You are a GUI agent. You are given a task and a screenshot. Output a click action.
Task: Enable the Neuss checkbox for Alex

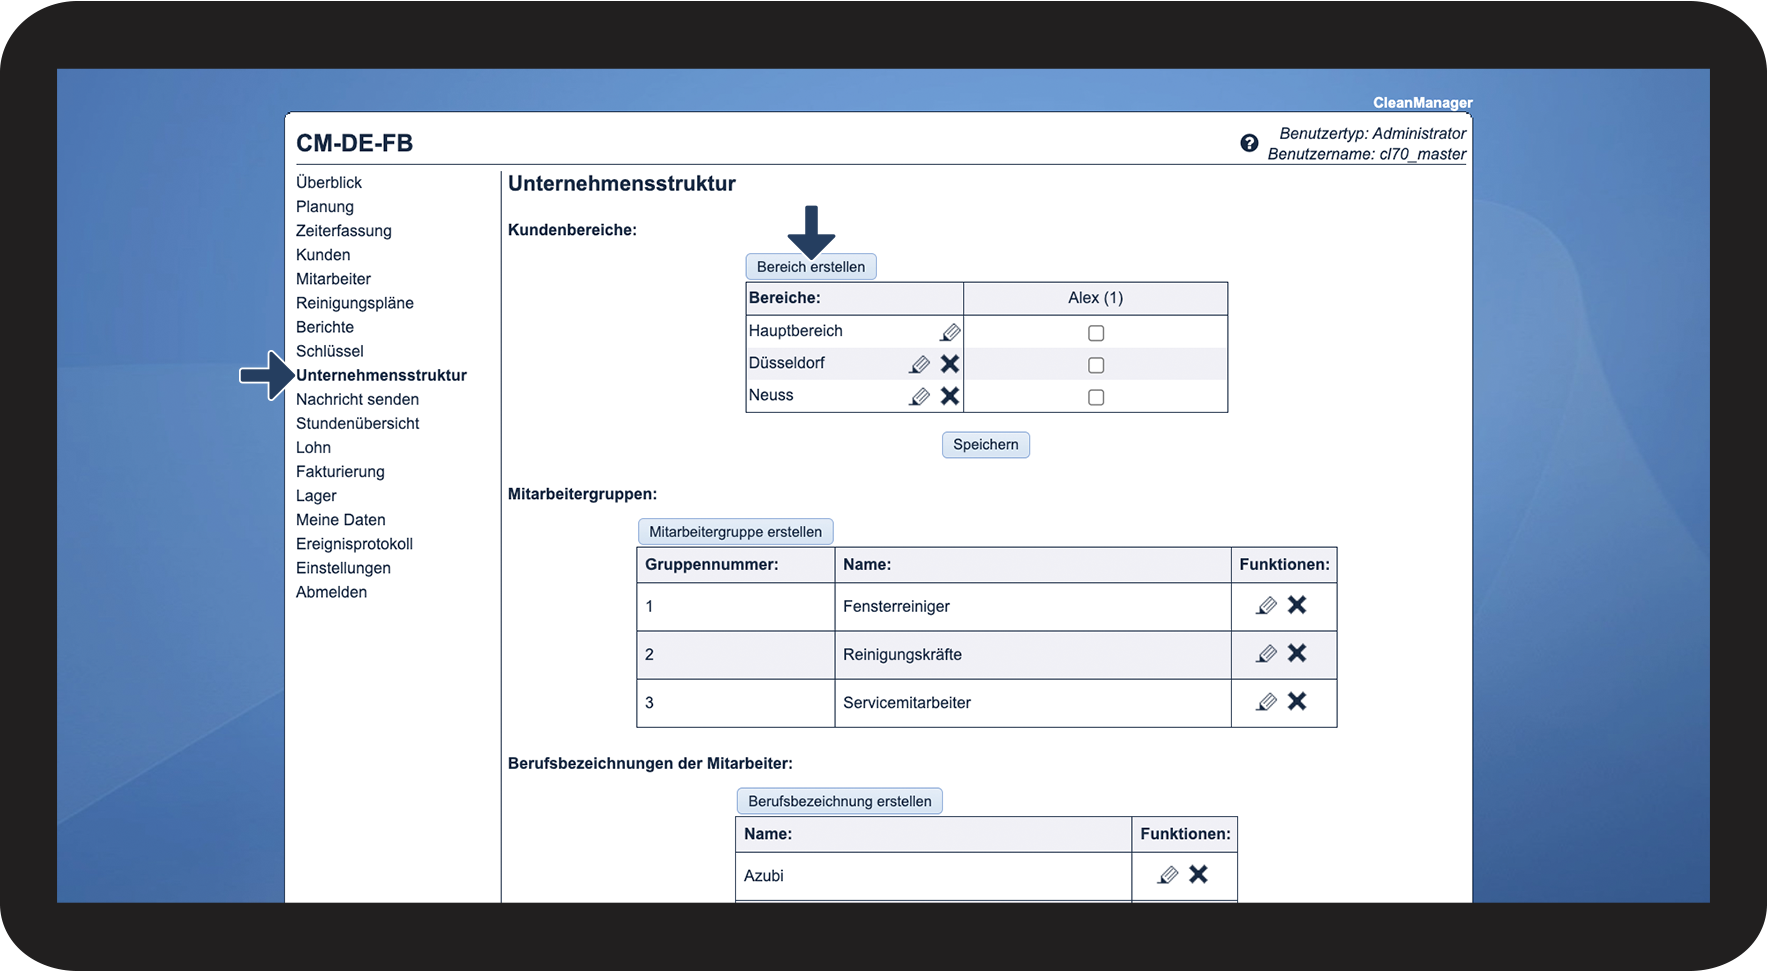(x=1096, y=397)
